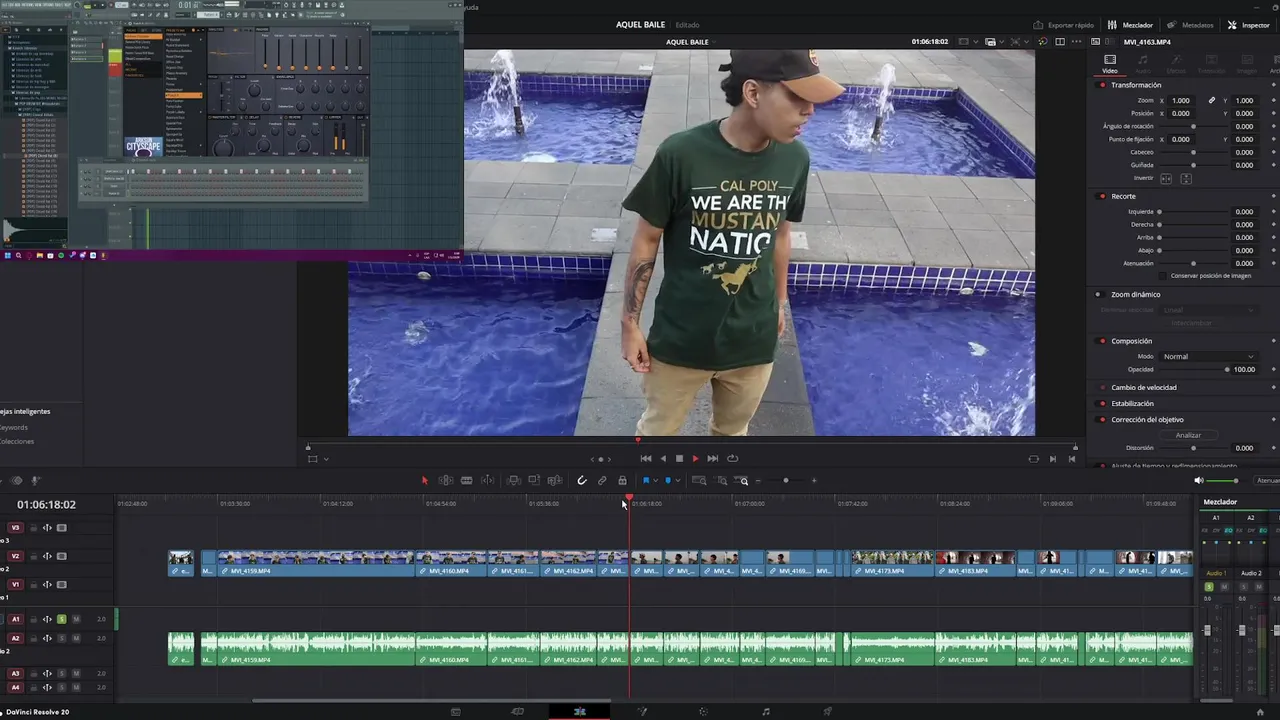Click the V3 track destination button
Screen dimensions: 1280x720
pos(15,528)
